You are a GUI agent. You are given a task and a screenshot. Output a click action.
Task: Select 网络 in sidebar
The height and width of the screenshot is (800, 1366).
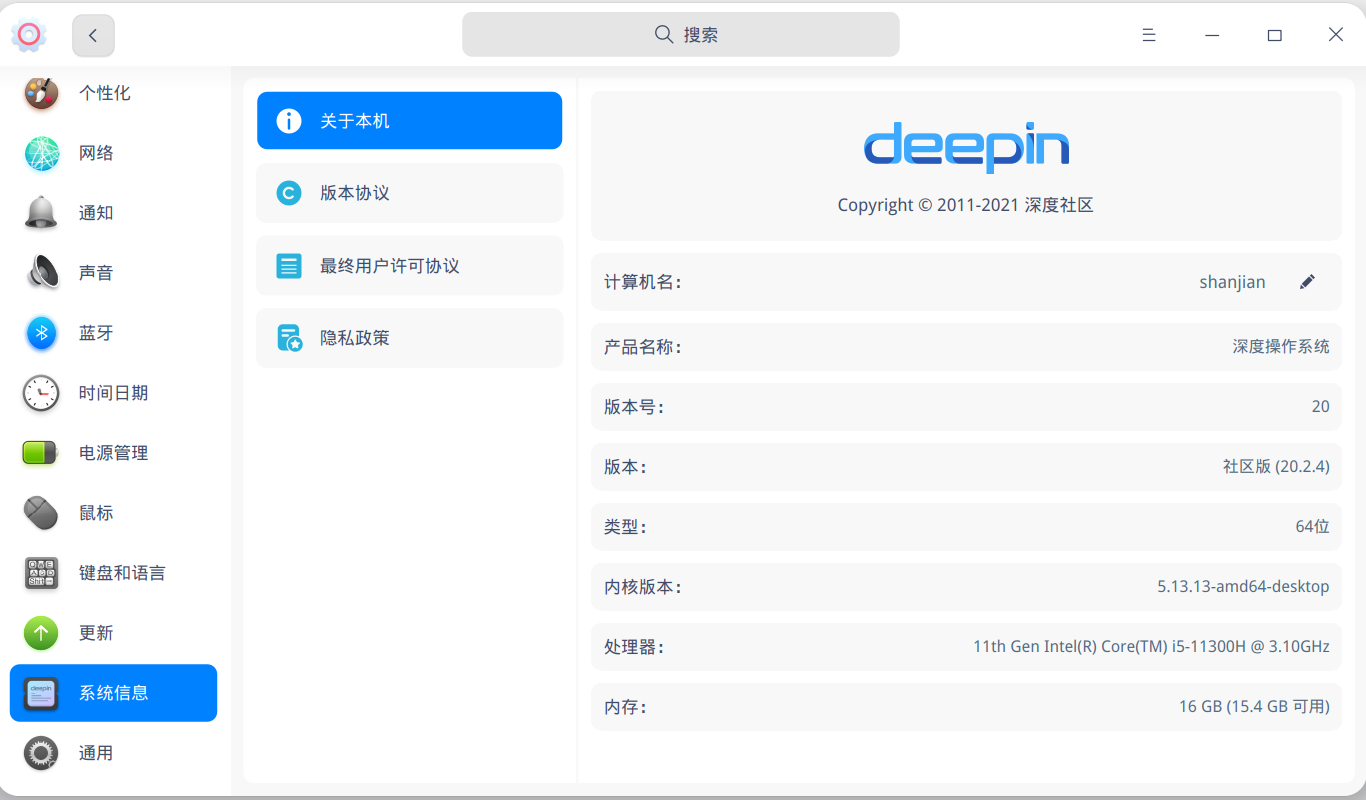click(113, 153)
